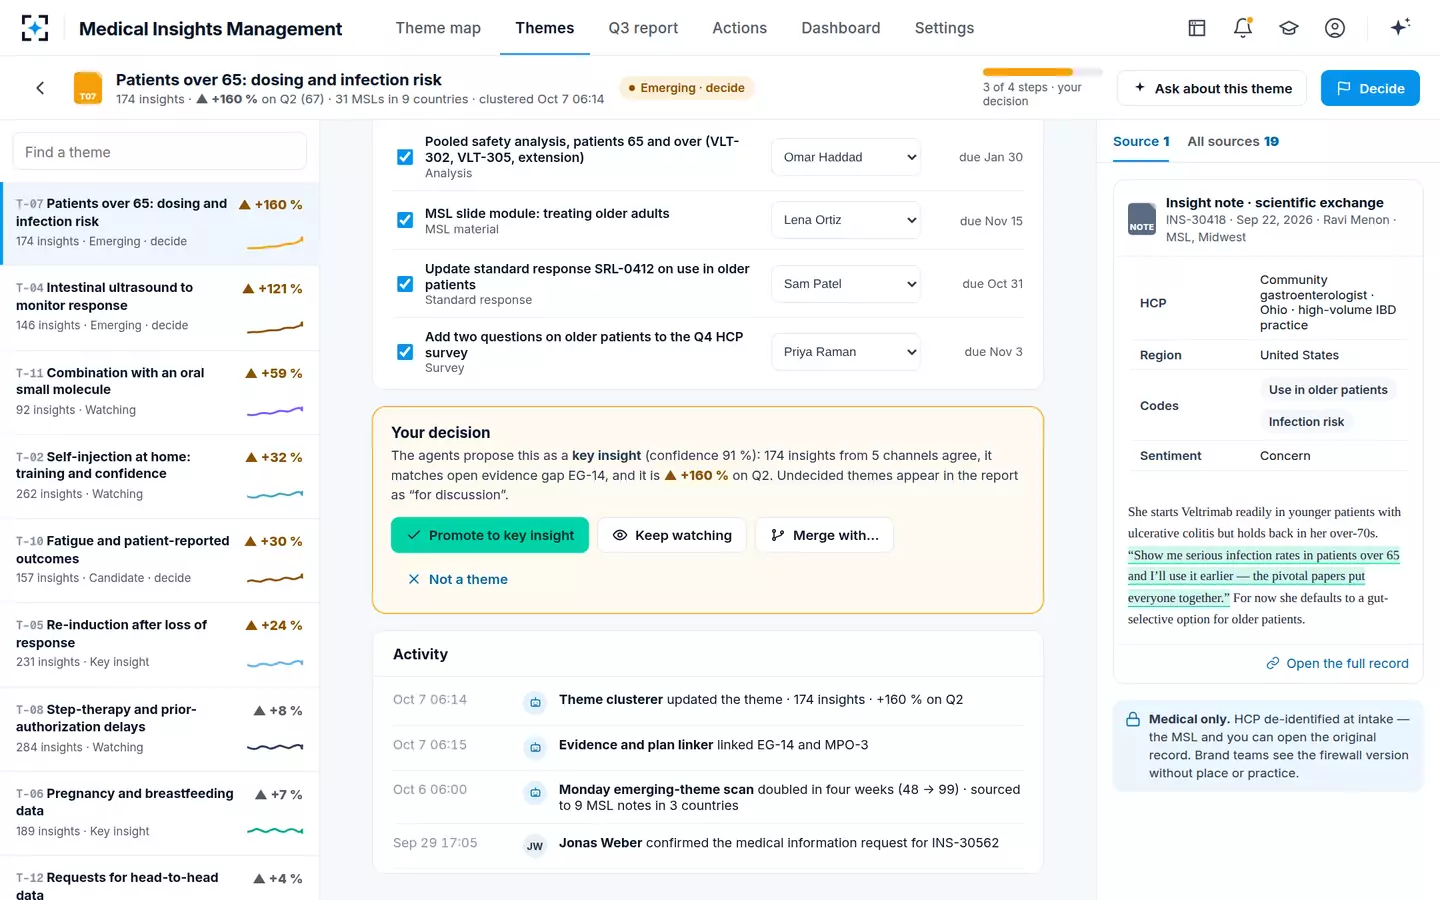Click the graduation cap learning icon
The width and height of the screenshot is (1440, 900).
pos(1289,28)
